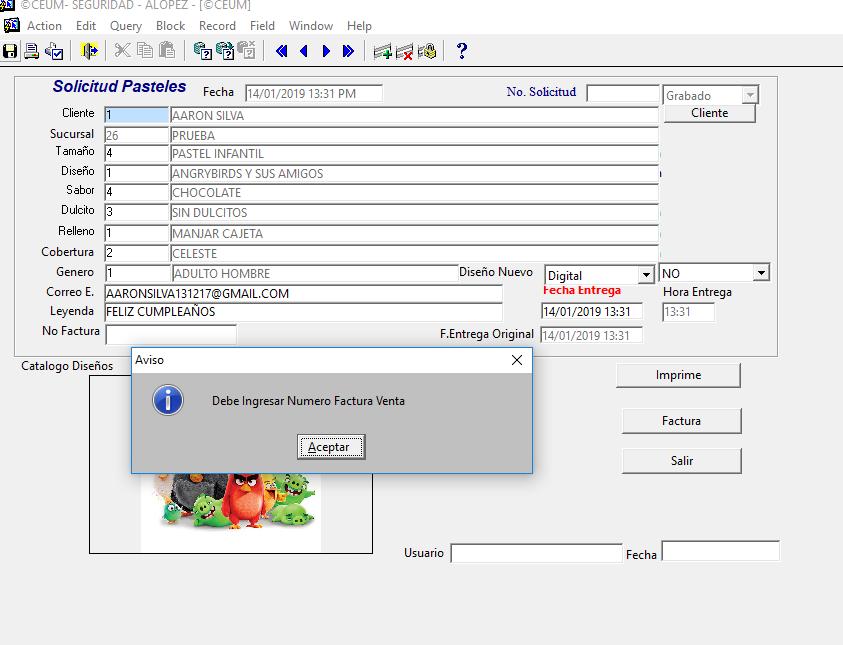
Task: Go to previous record arrow icon
Action: tap(304, 51)
